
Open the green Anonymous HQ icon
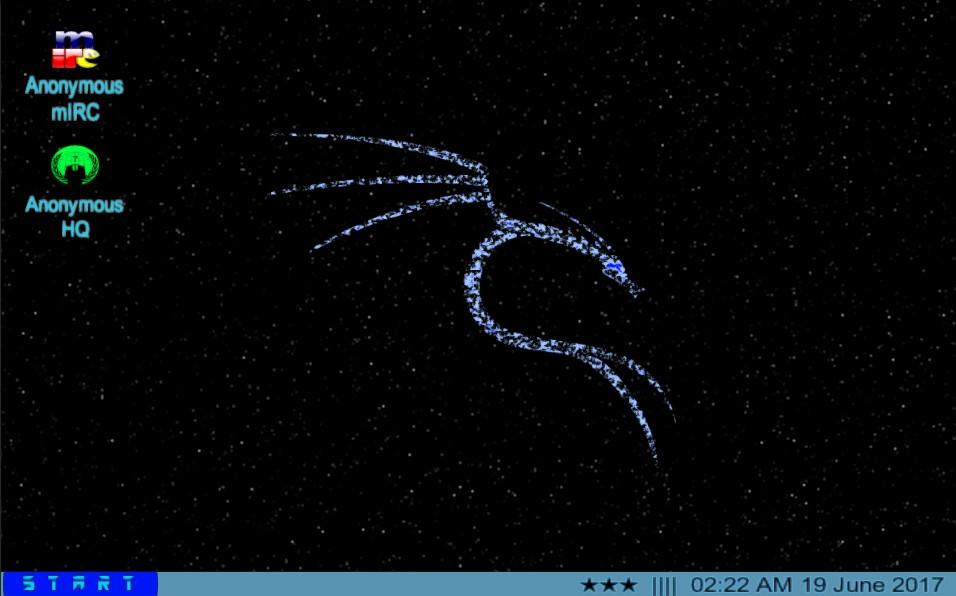pos(74,165)
